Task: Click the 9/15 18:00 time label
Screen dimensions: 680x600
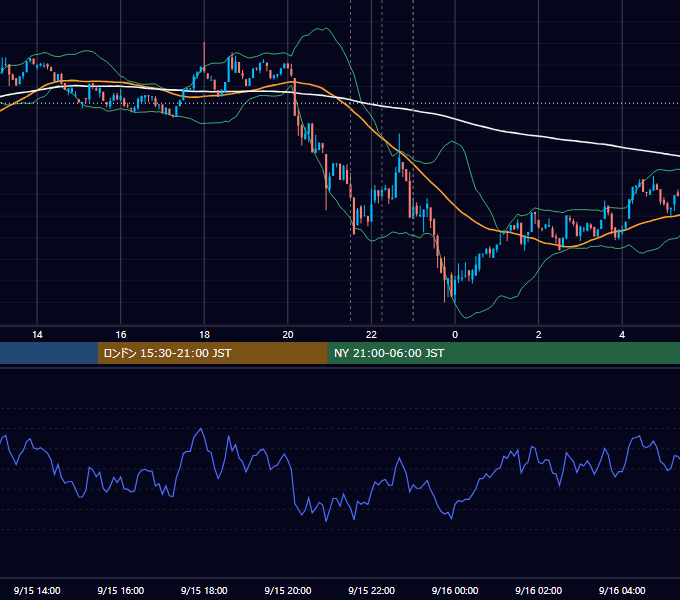Action: coord(204,590)
